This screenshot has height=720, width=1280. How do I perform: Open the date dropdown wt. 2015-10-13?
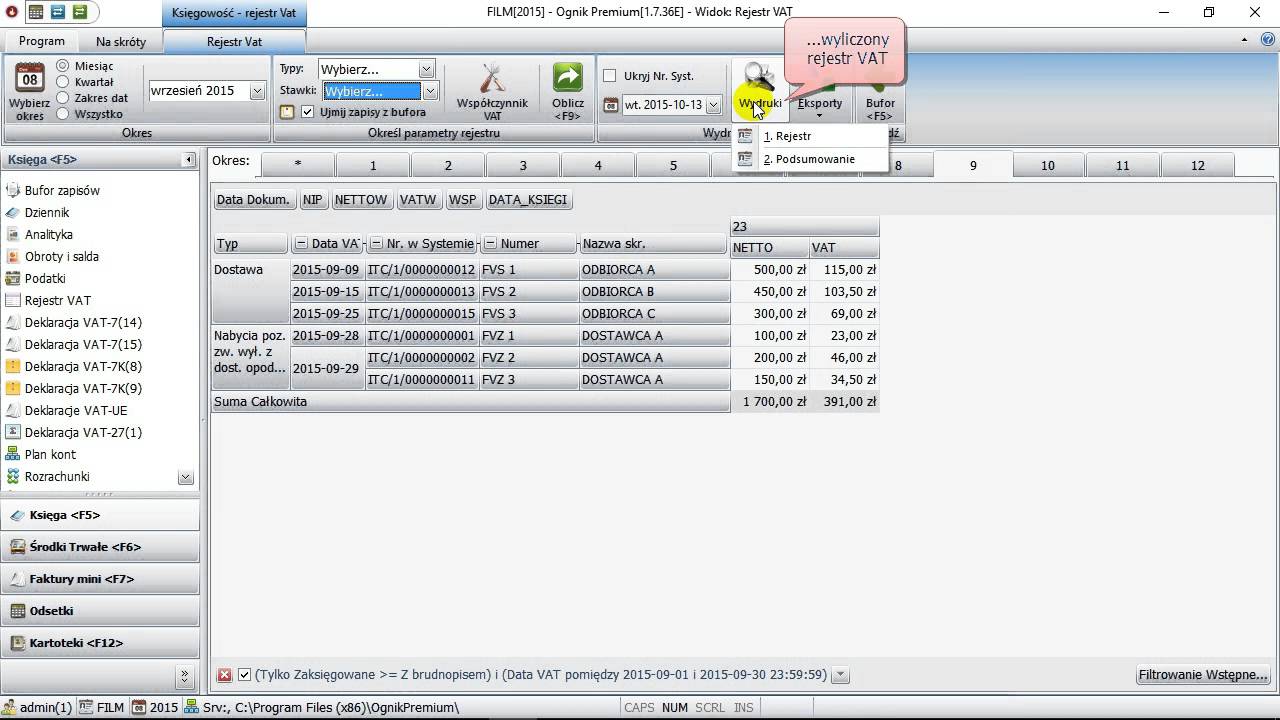[x=713, y=104]
